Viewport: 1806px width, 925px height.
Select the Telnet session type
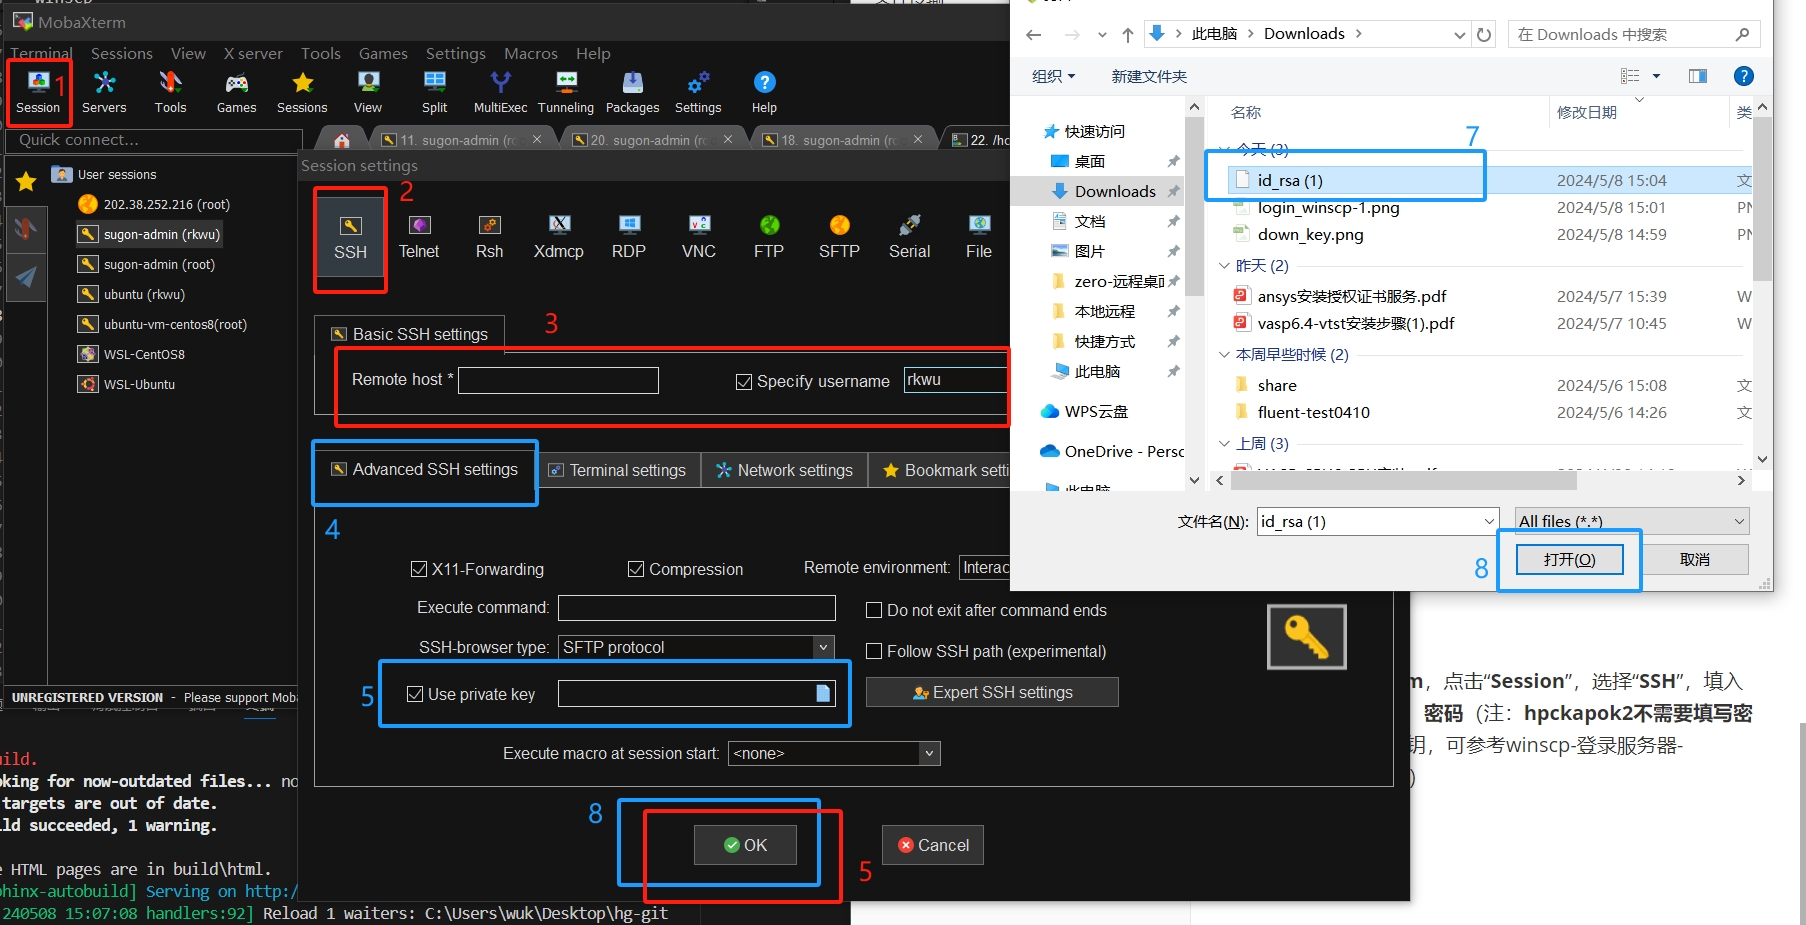[x=419, y=237]
